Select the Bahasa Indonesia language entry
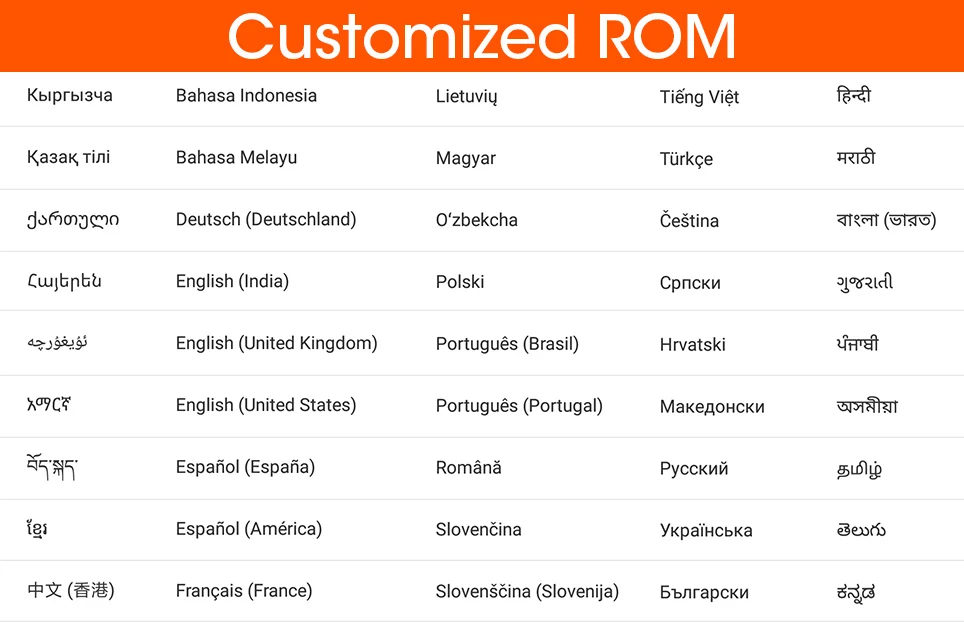 [246, 95]
